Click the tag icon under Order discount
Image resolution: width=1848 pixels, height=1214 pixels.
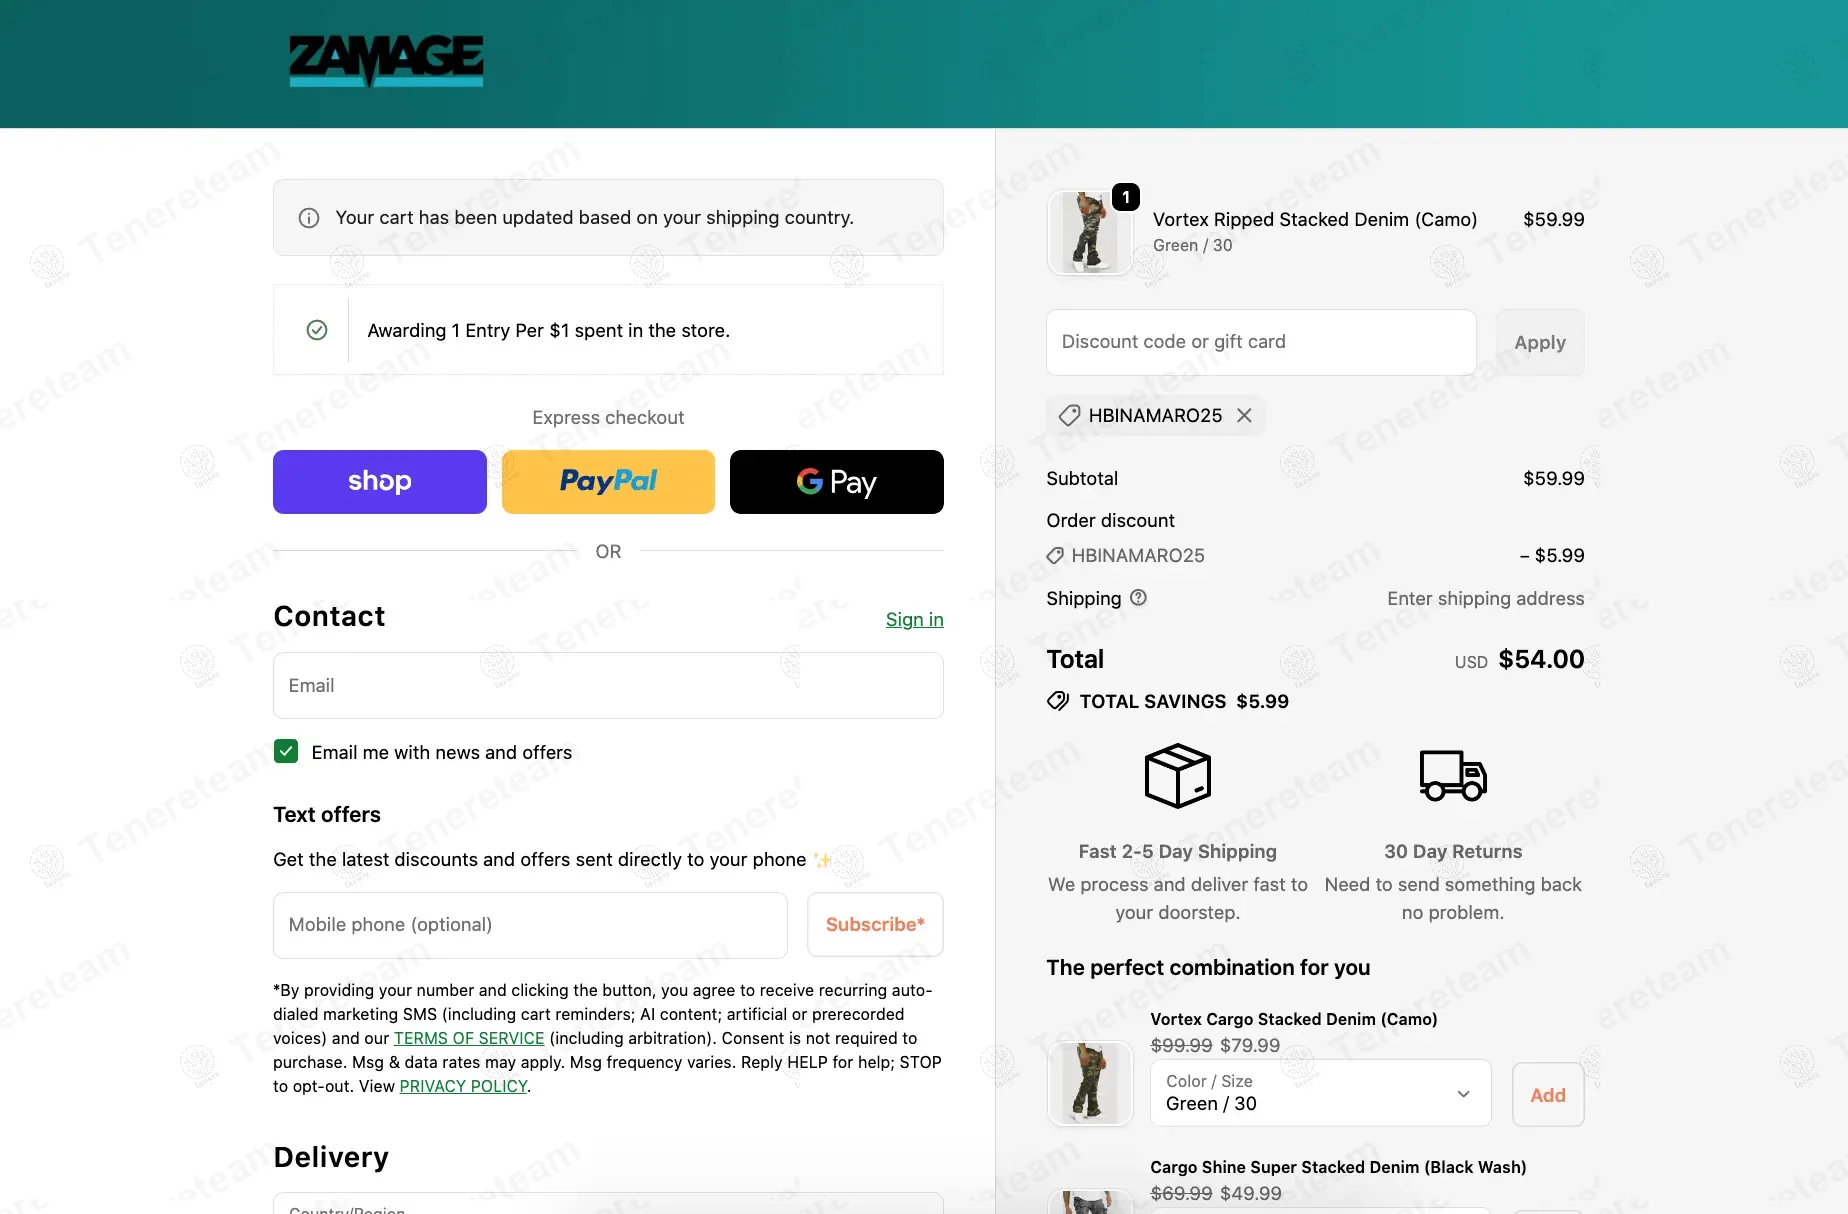tap(1055, 556)
